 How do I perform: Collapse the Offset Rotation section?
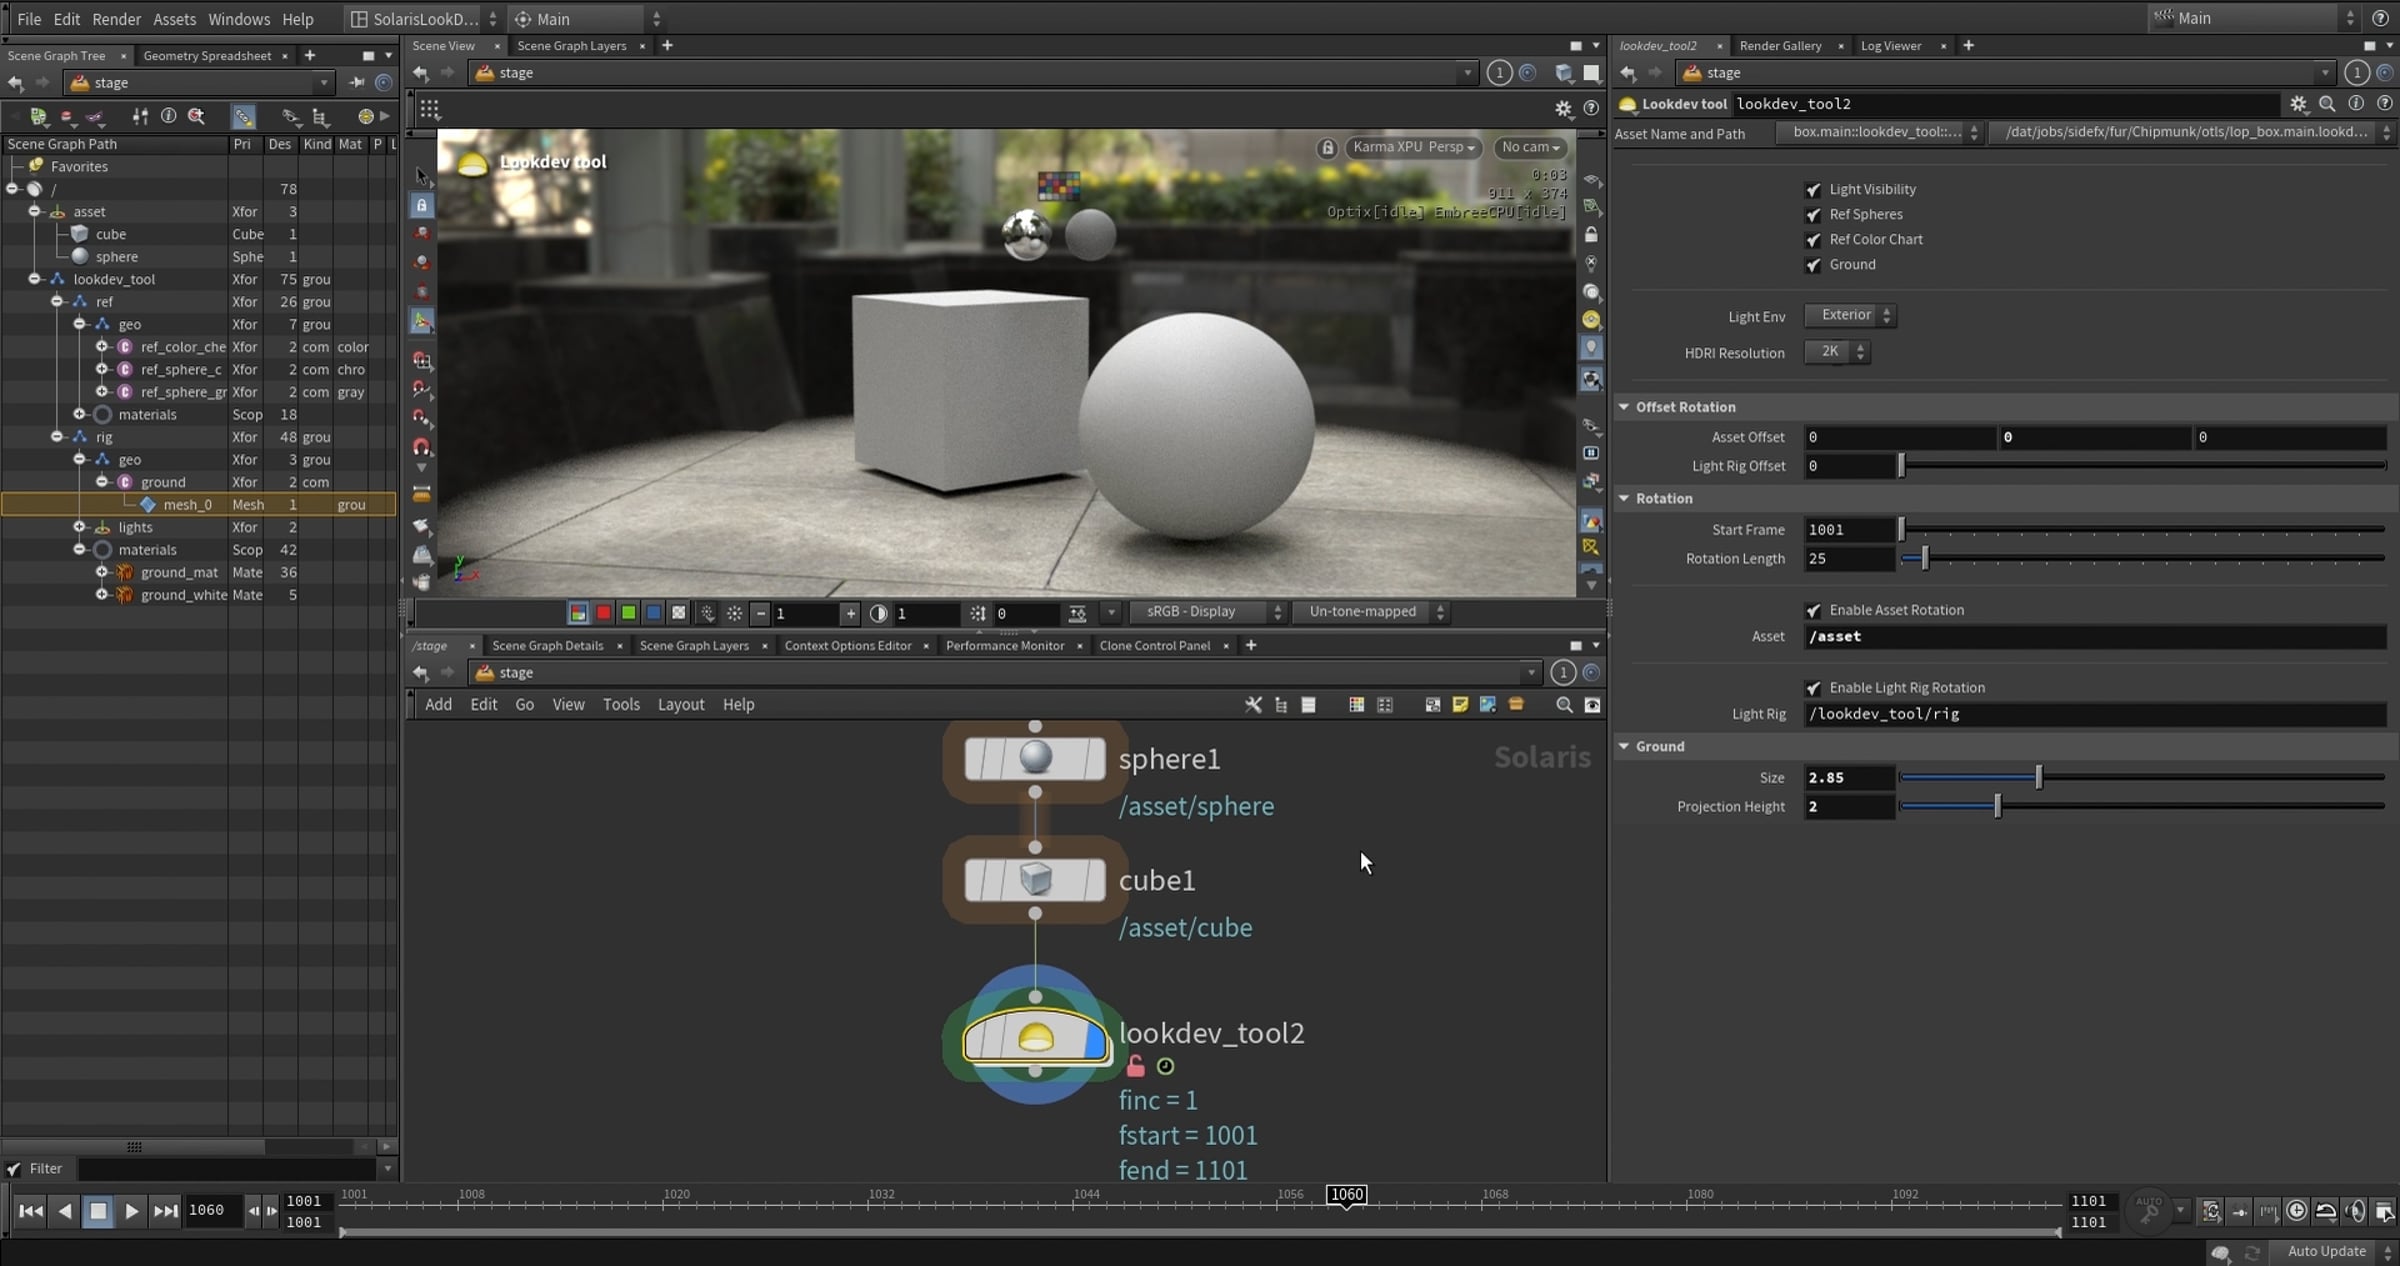pyautogui.click(x=1624, y=407)
